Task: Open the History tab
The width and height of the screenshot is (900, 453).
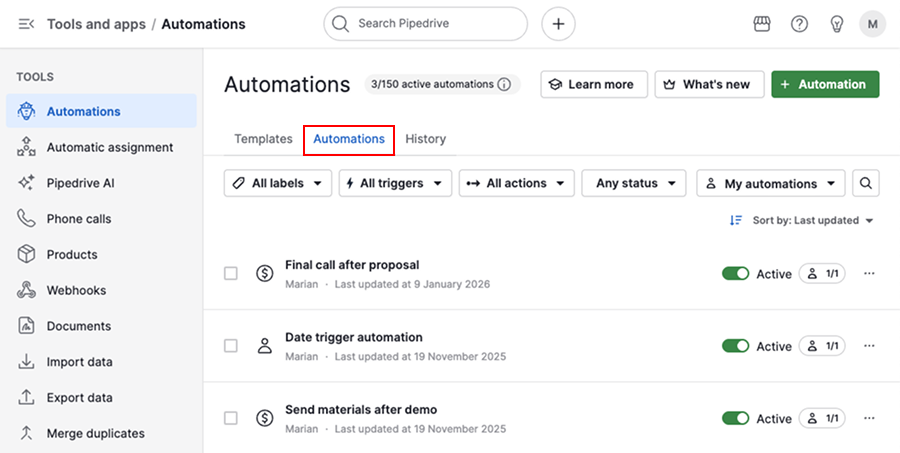Action: (x=425, y=139)
